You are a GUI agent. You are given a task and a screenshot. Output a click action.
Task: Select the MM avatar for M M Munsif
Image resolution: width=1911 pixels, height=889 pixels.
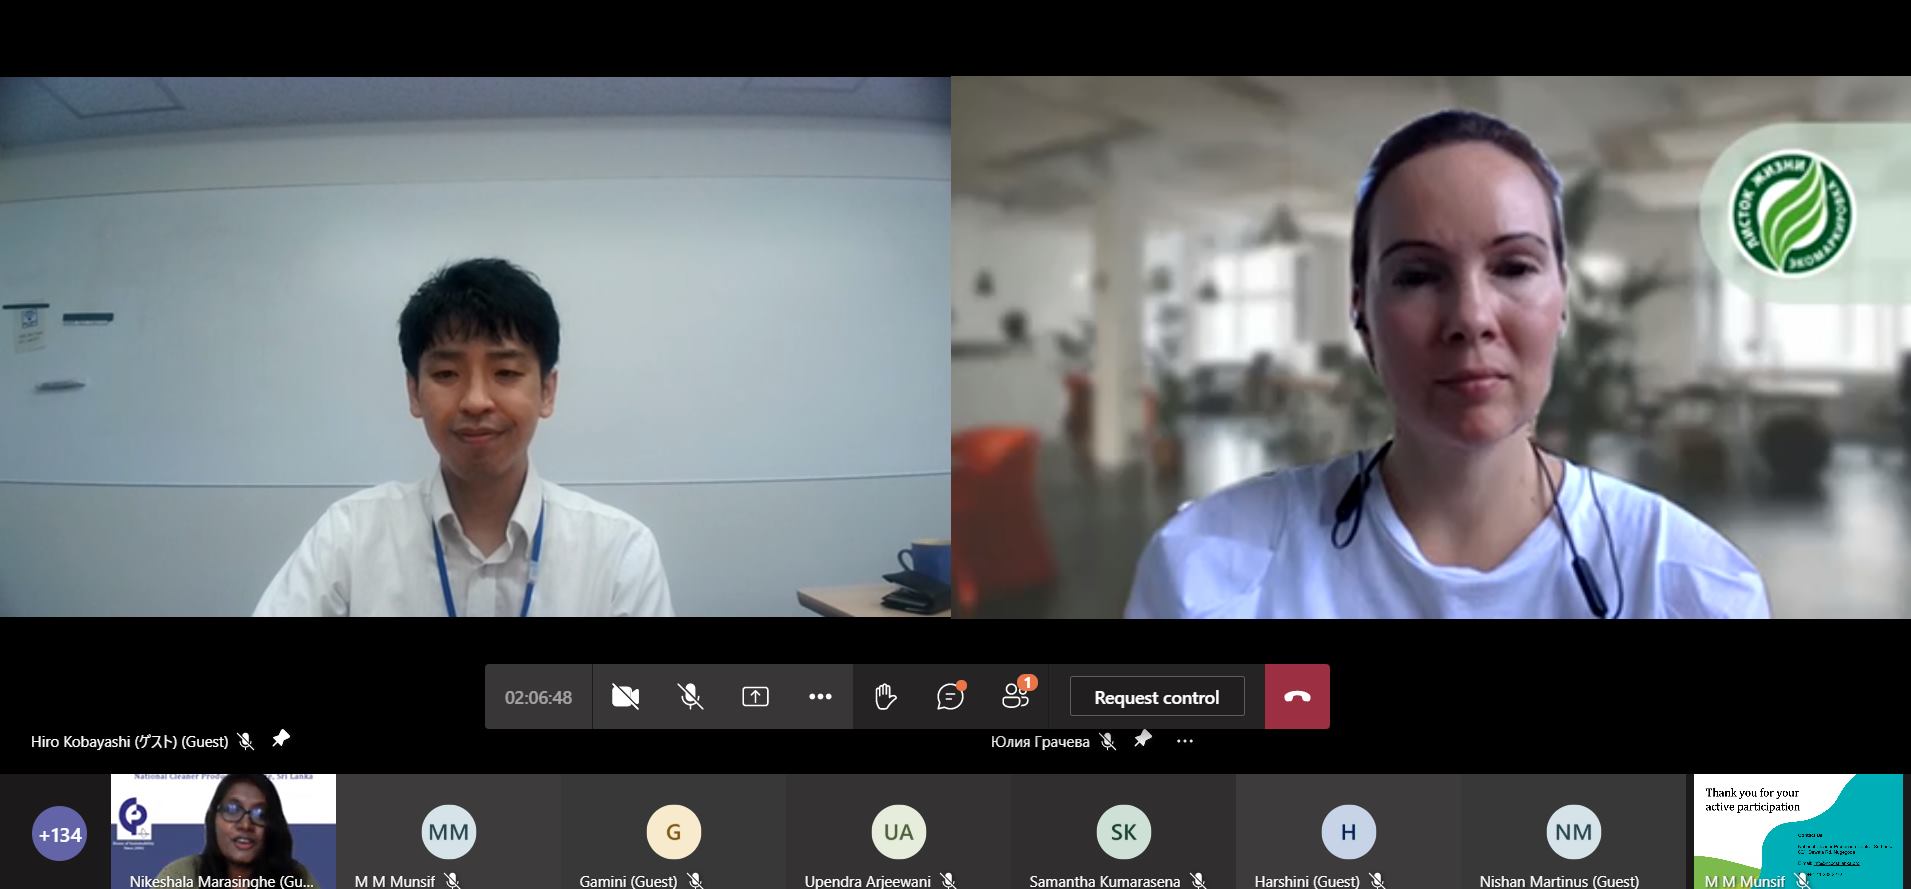448,832
